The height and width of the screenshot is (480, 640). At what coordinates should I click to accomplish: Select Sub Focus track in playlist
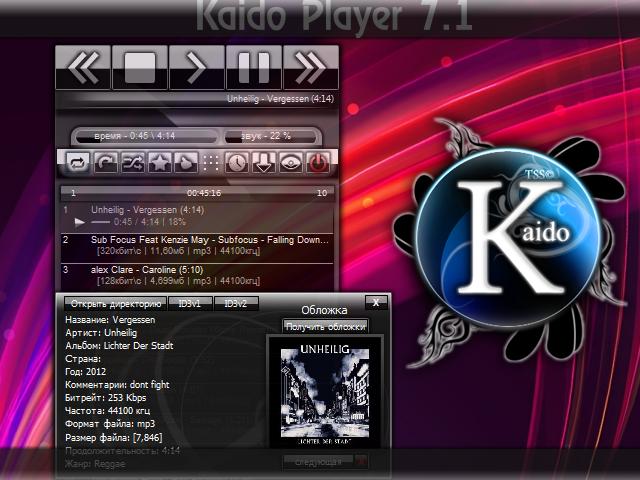(210, 240)
